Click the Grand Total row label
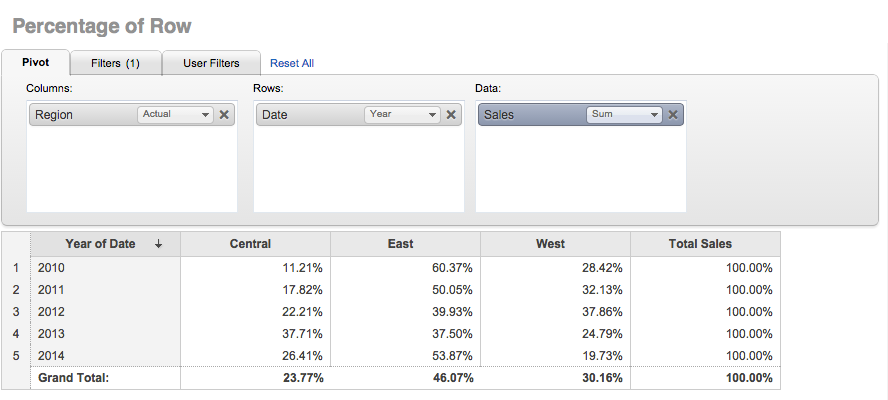 click(73, 378)
